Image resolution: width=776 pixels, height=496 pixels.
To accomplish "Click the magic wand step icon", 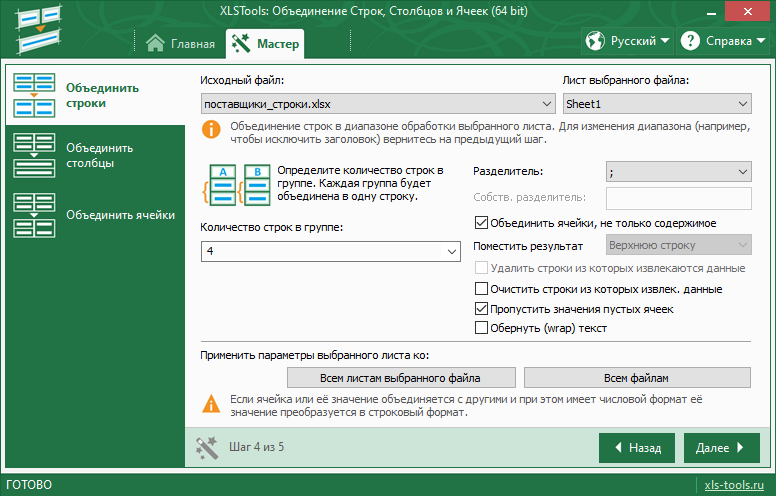I will point(207,447).
